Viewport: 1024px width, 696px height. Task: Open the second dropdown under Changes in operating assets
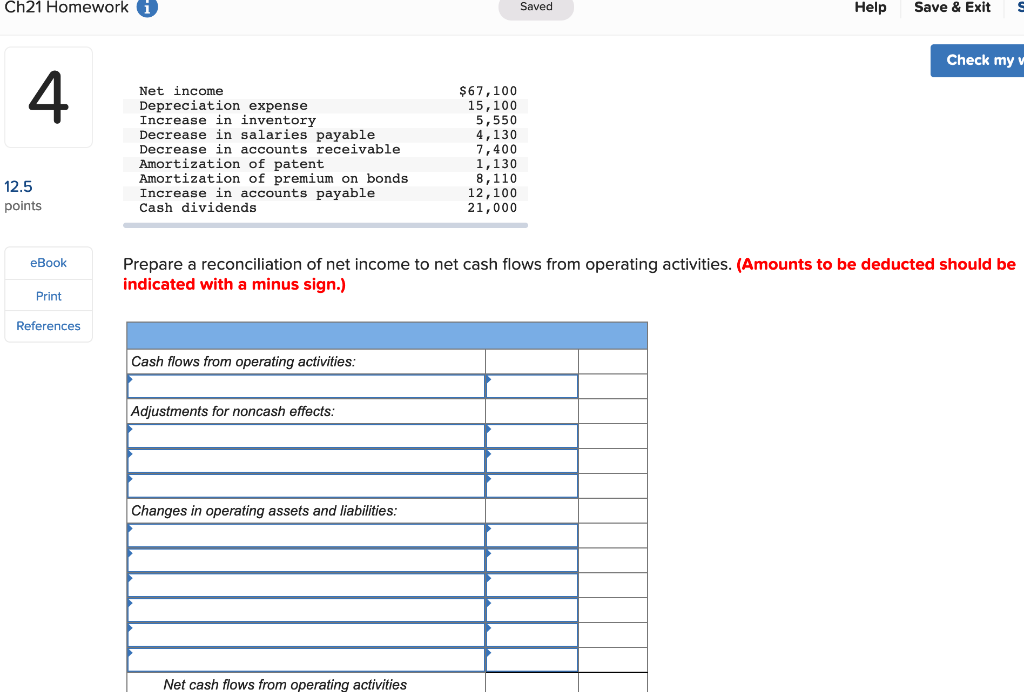click(306, 560)
